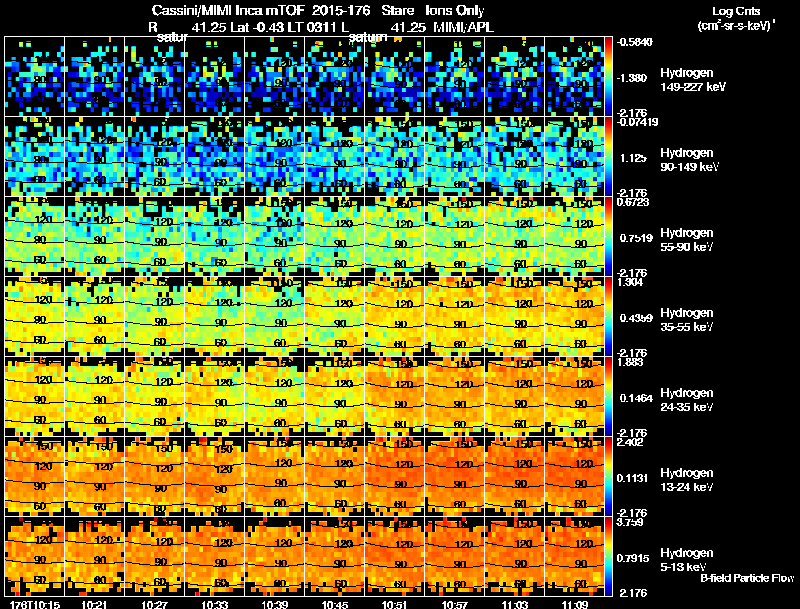Image resolution: width=800 pixels, height=609 pixels.
Task: Click the 0.7915 color scale value
Action: 633,559
